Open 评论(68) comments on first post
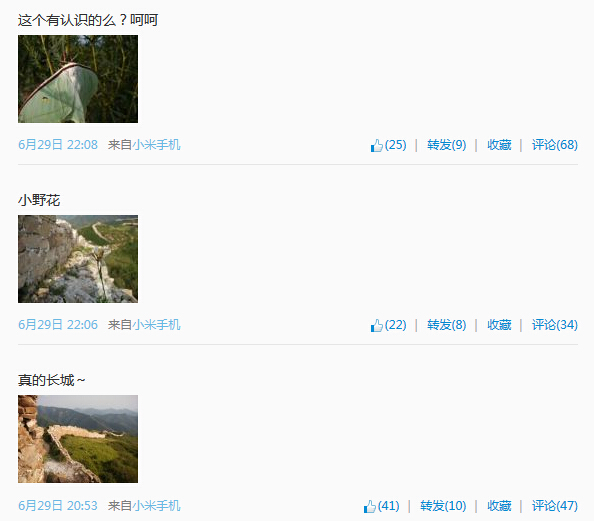This screenshot has height=521, width=594. click(x=555, y=145)
